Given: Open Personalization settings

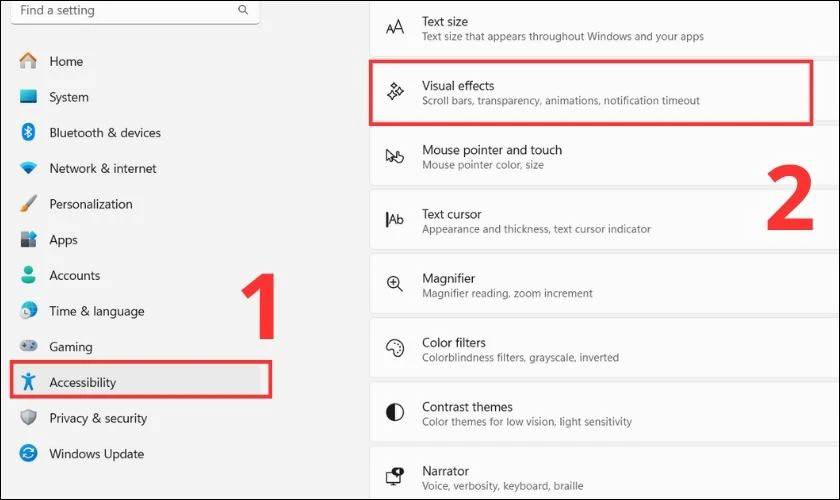Looking at the screenshot, I should [135, 204].
